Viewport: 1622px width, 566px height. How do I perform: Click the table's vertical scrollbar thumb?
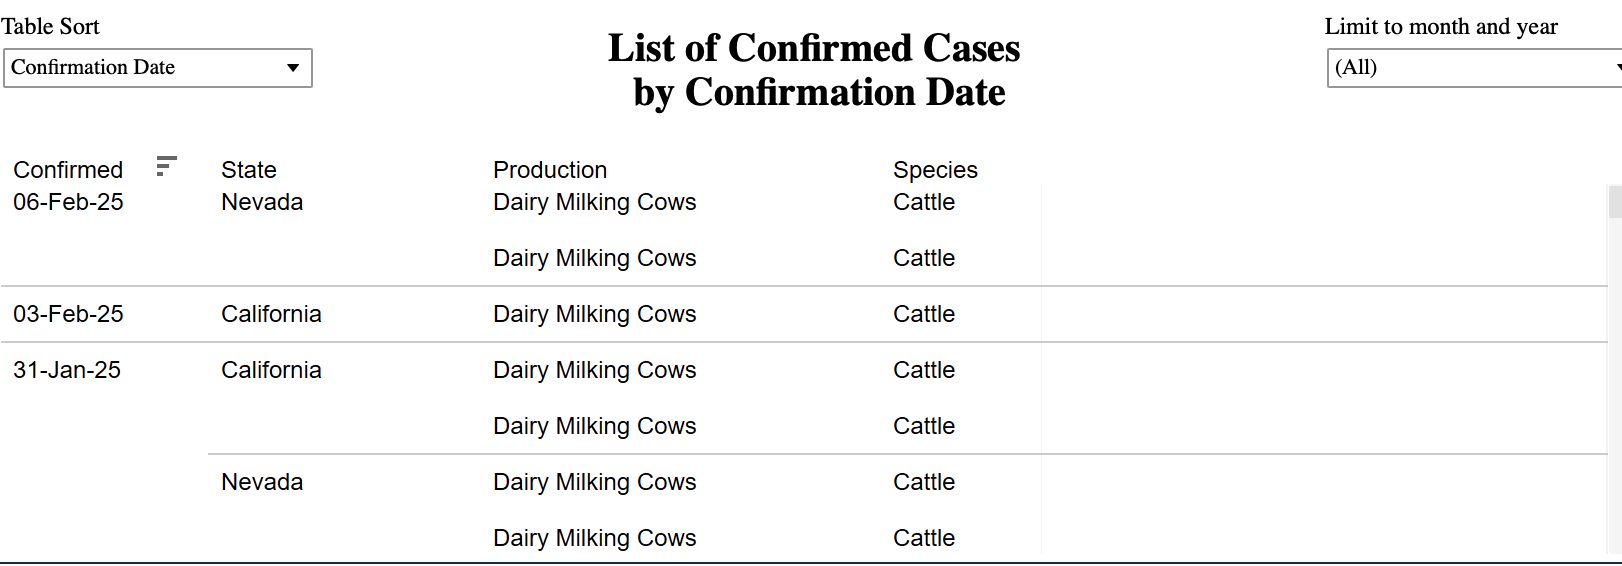1614,201
